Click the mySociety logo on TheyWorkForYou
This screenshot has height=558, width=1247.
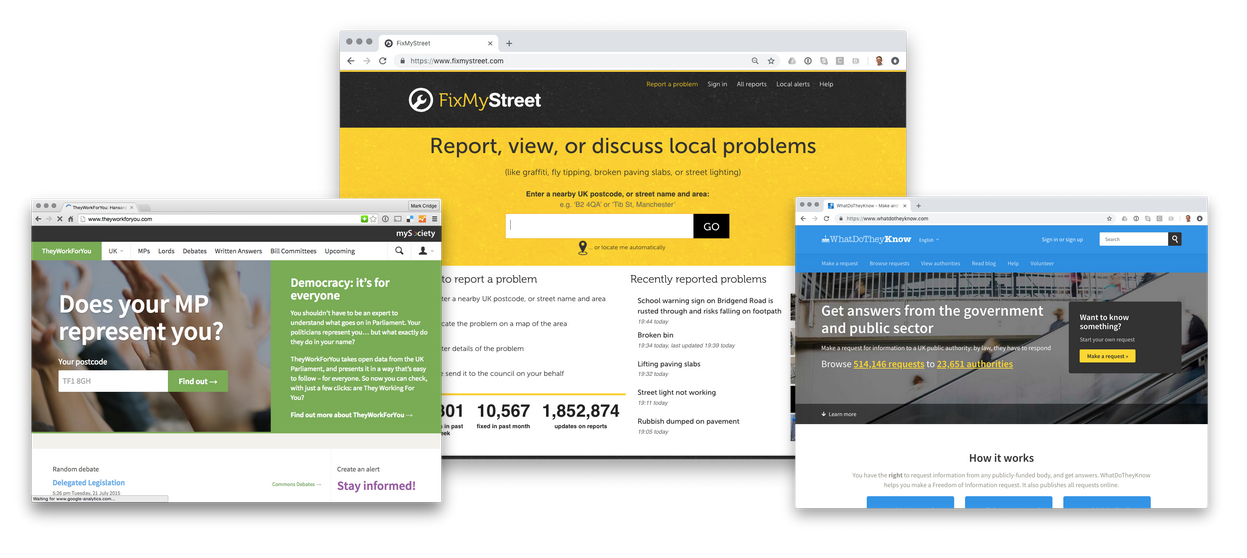point(415,234)
